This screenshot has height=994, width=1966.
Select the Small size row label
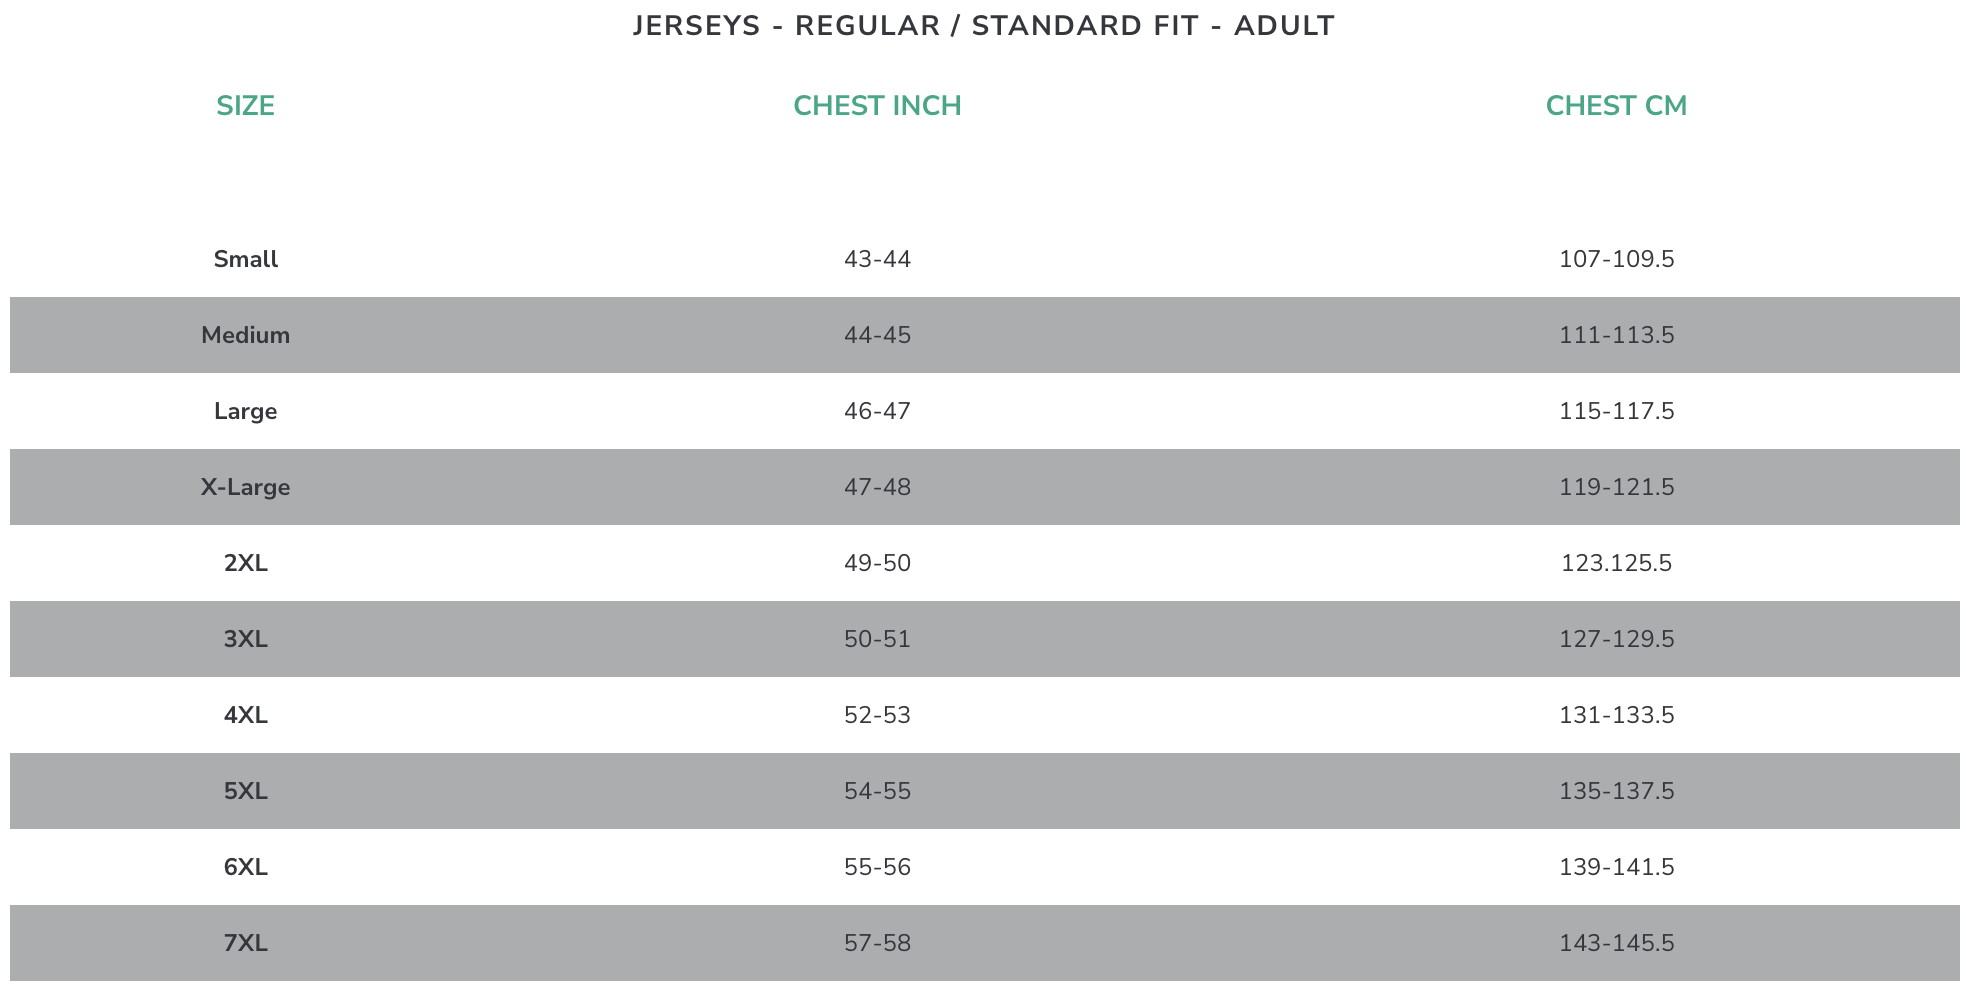[x=246, y=259]
